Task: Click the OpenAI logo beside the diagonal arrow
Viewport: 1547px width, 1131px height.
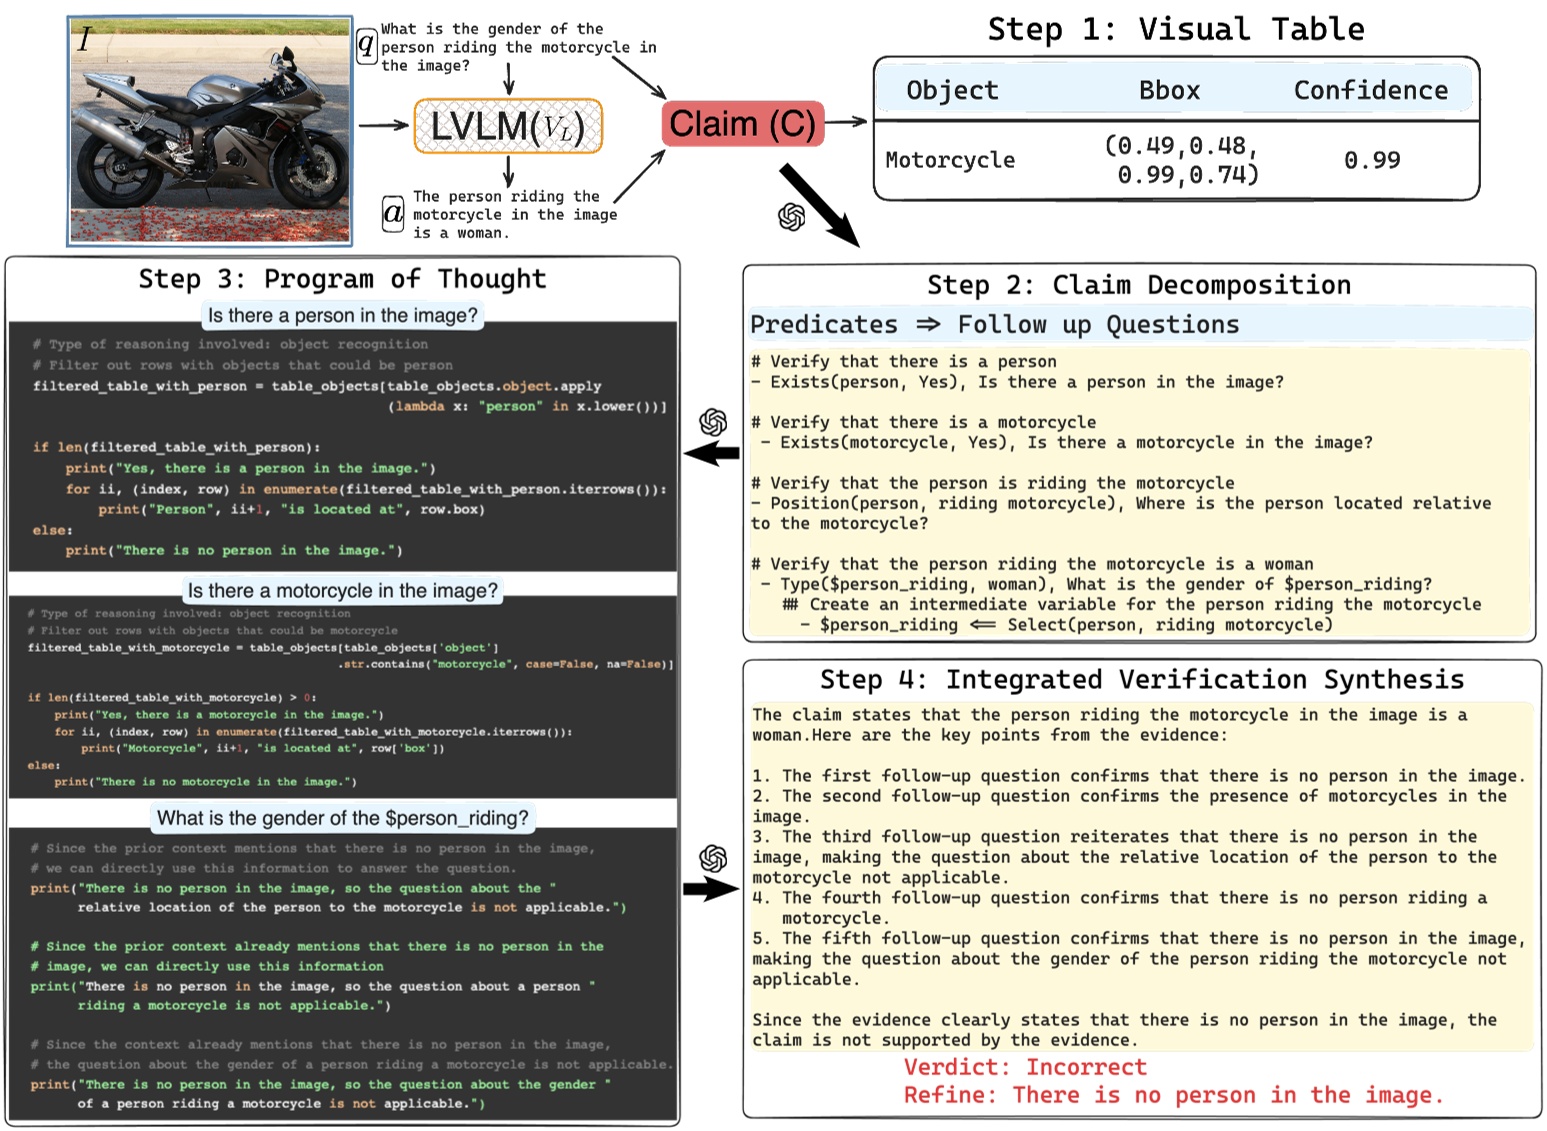Action: 791,217
